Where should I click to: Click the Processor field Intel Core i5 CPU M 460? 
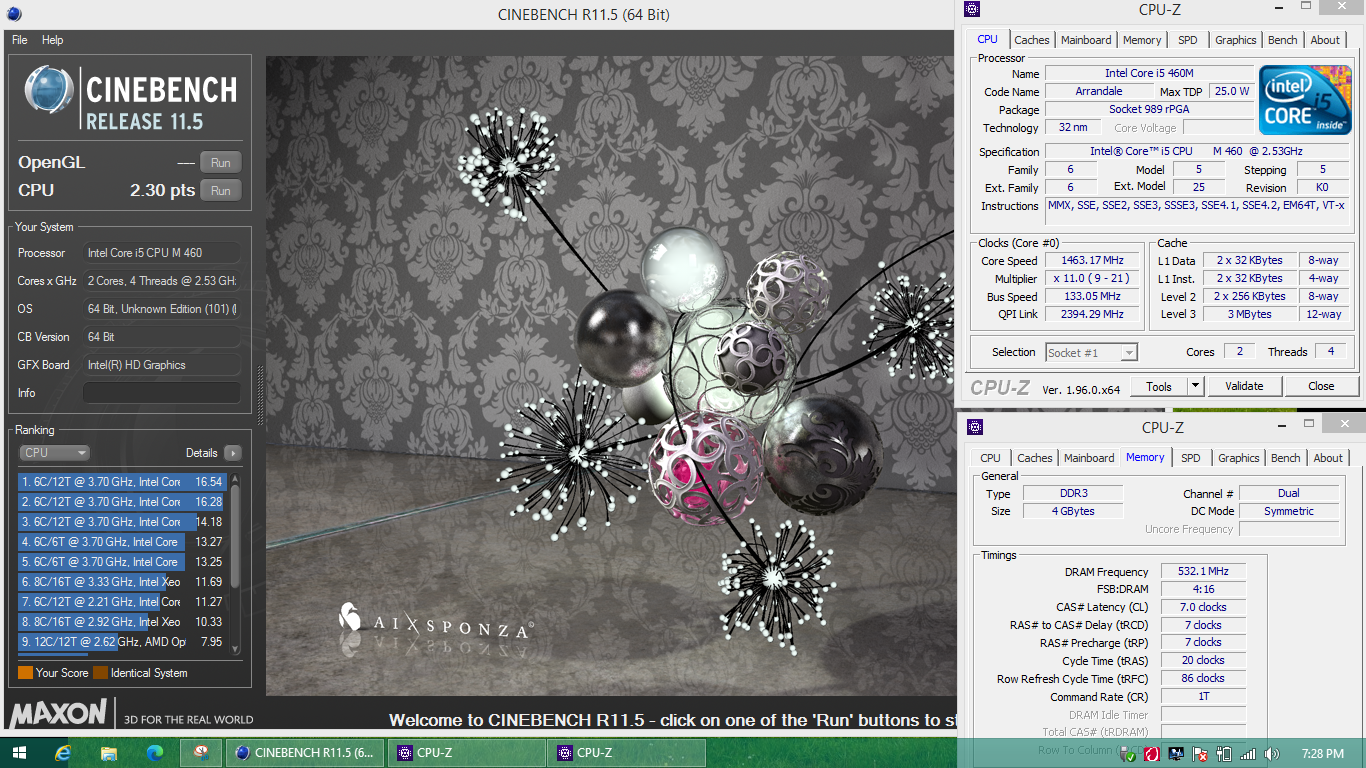162,253
